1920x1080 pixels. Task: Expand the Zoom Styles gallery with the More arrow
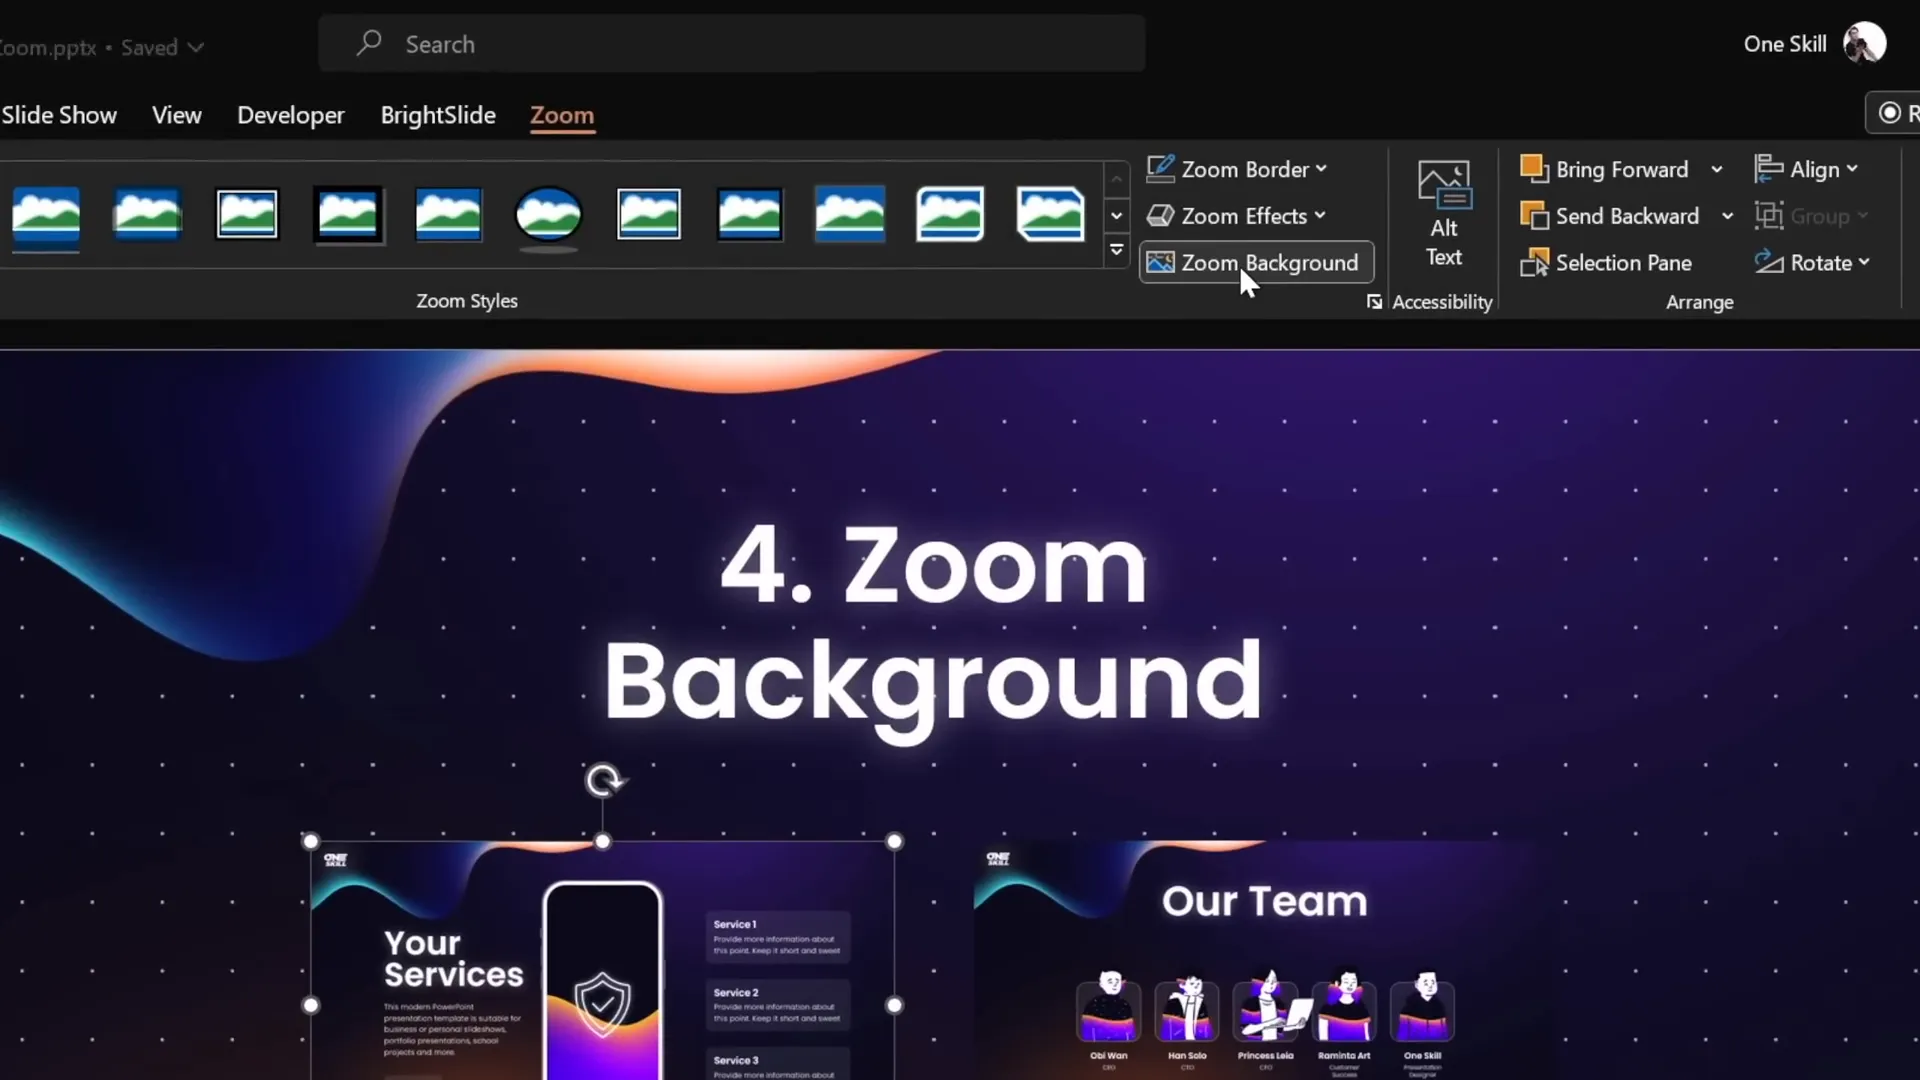tap(1117, 250)
